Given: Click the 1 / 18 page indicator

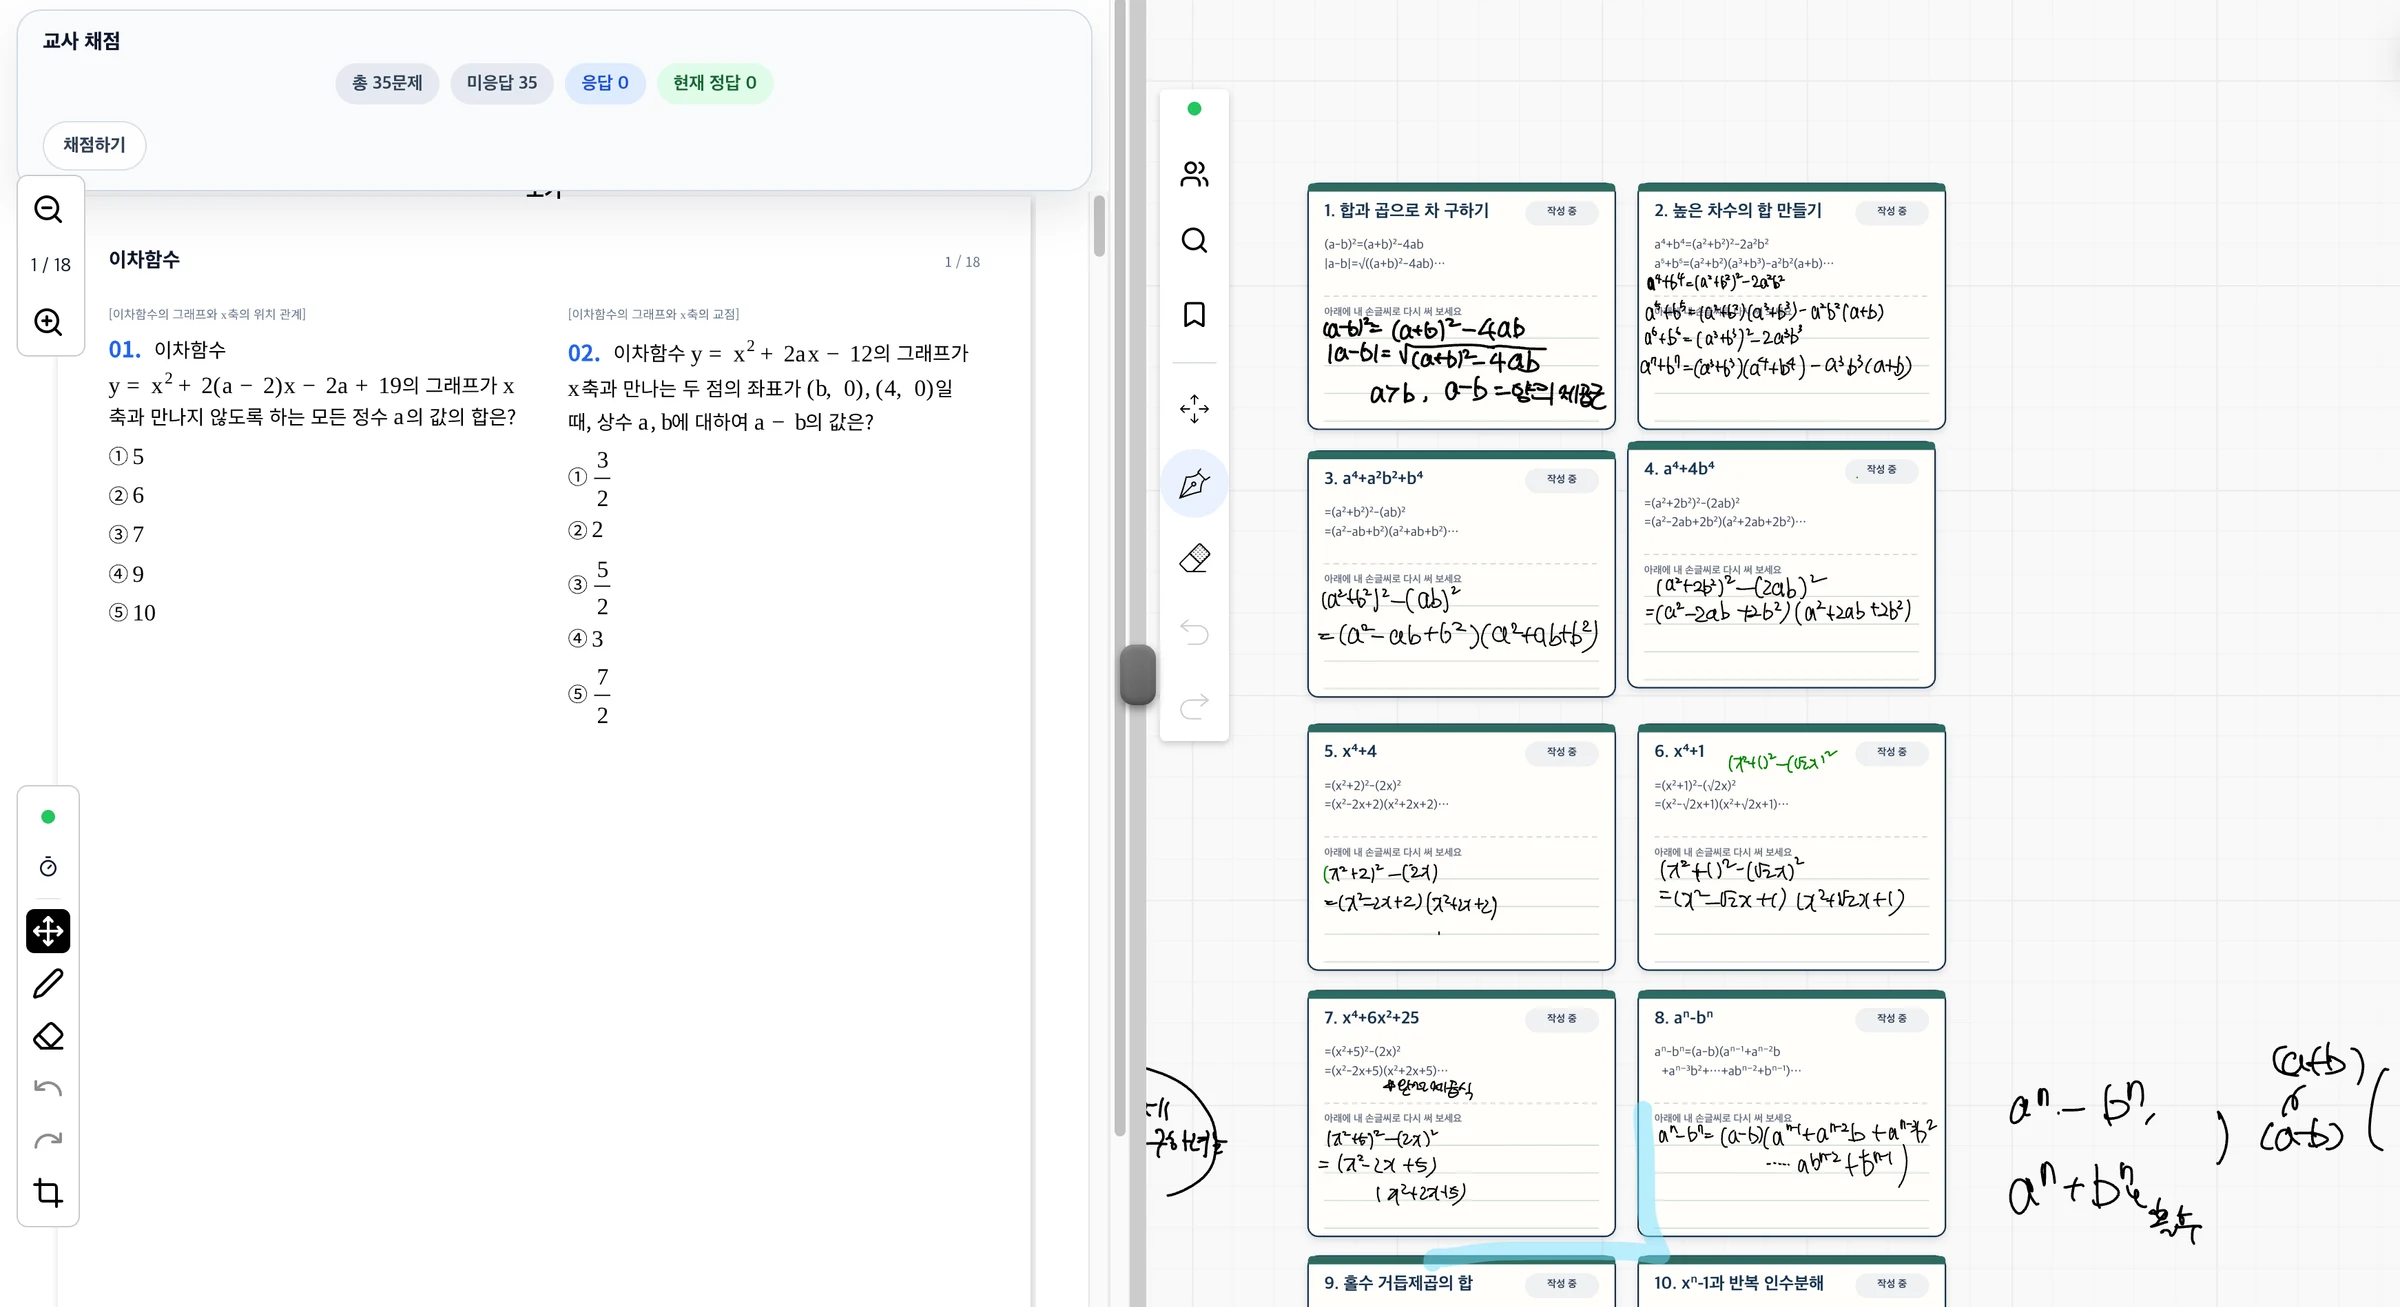Looking at the screenshot, I should [50, 265].
